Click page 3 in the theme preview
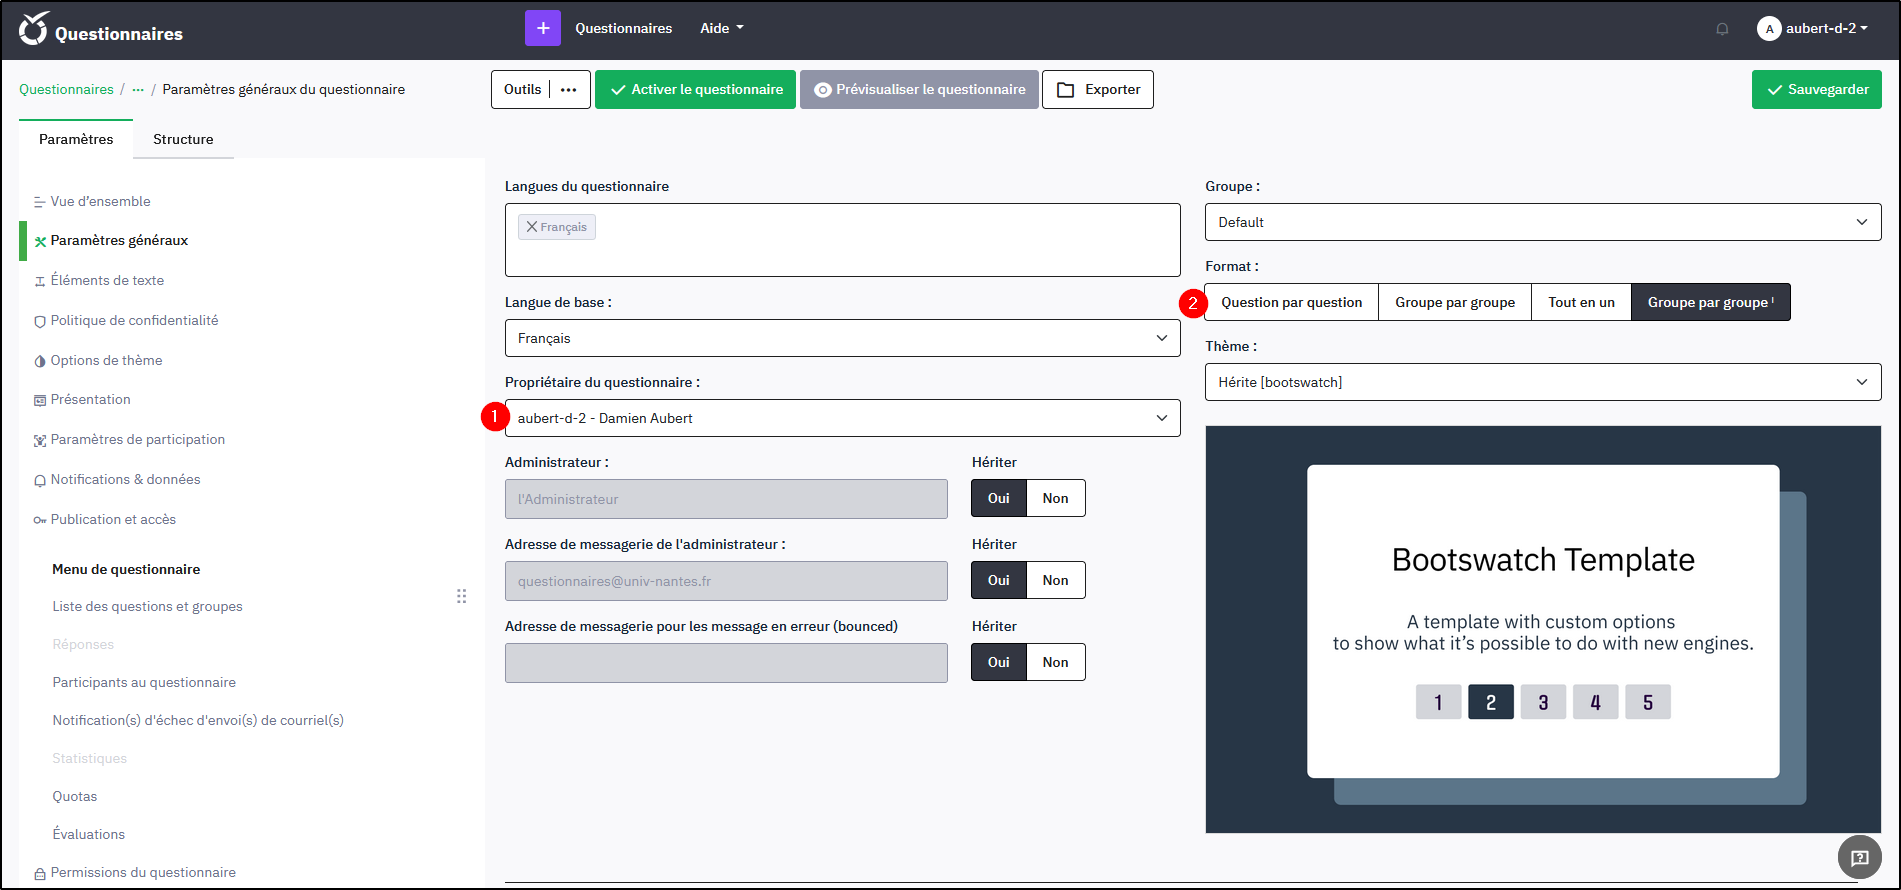The image size is (1901, 890). 1543,702
